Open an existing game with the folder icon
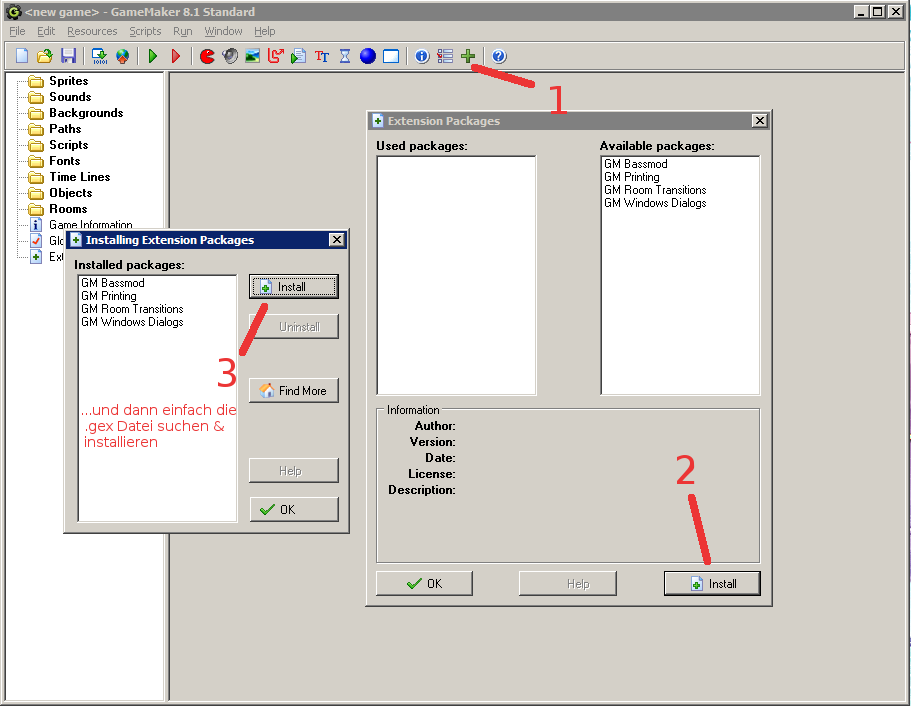 click(x=45, y=56)
